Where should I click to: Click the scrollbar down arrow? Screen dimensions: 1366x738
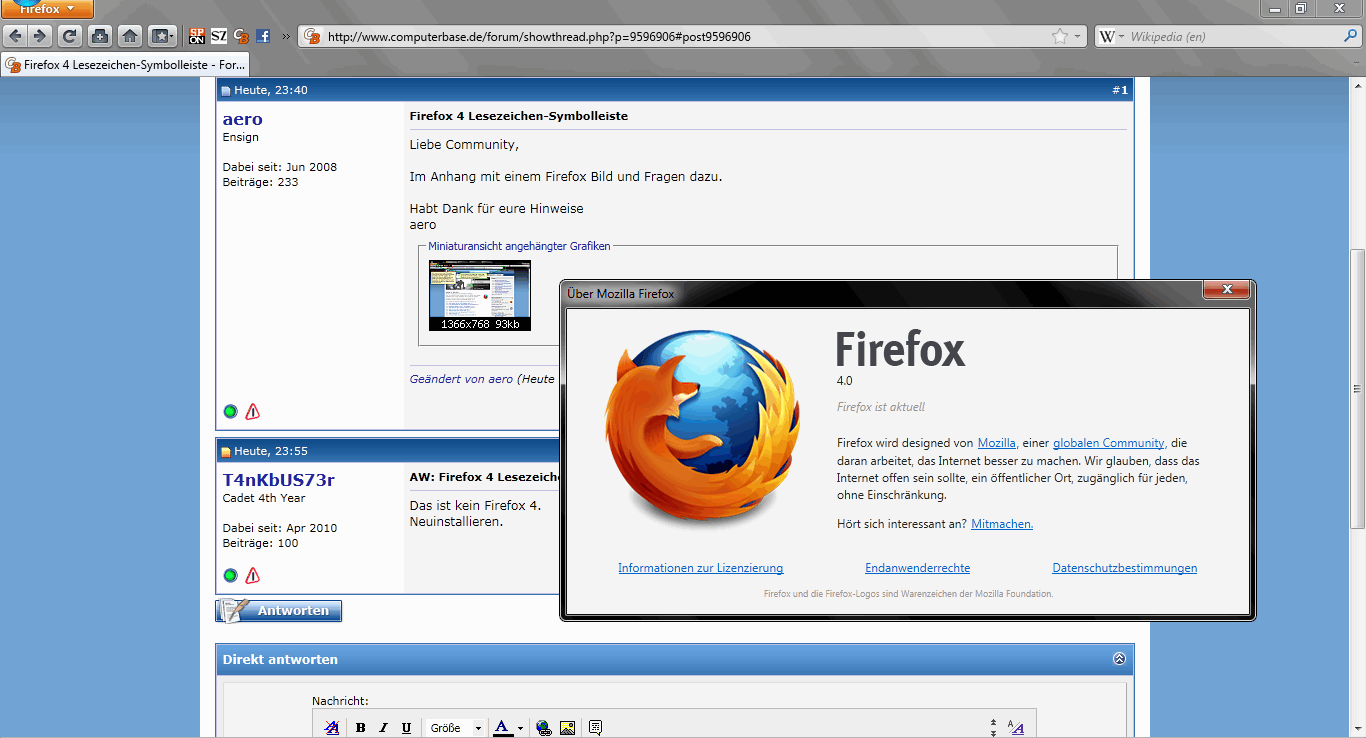click(1357, 730)
